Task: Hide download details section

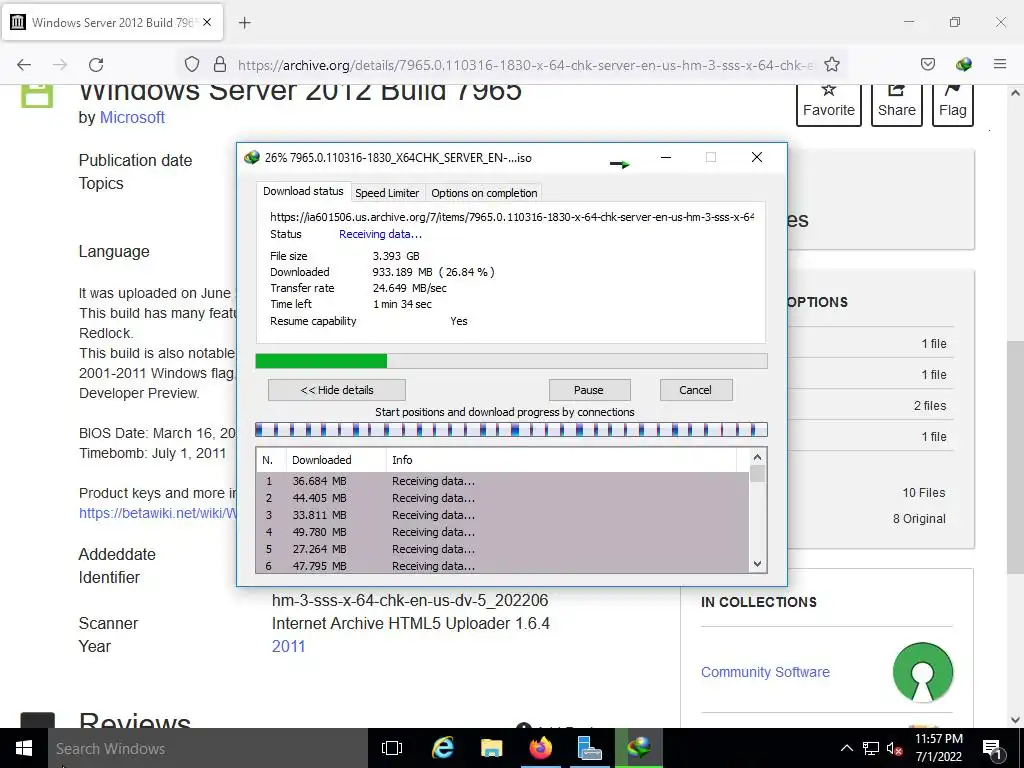Action: click(x=337, y=390)
